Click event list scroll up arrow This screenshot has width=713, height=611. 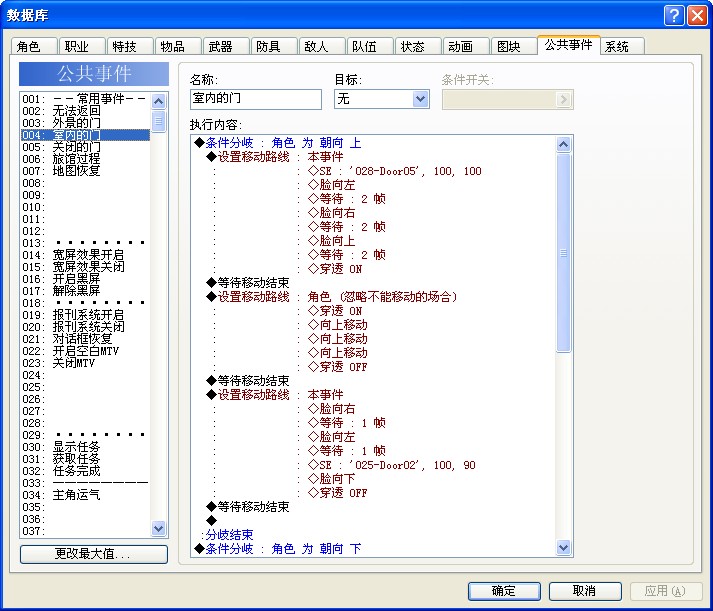158,101
